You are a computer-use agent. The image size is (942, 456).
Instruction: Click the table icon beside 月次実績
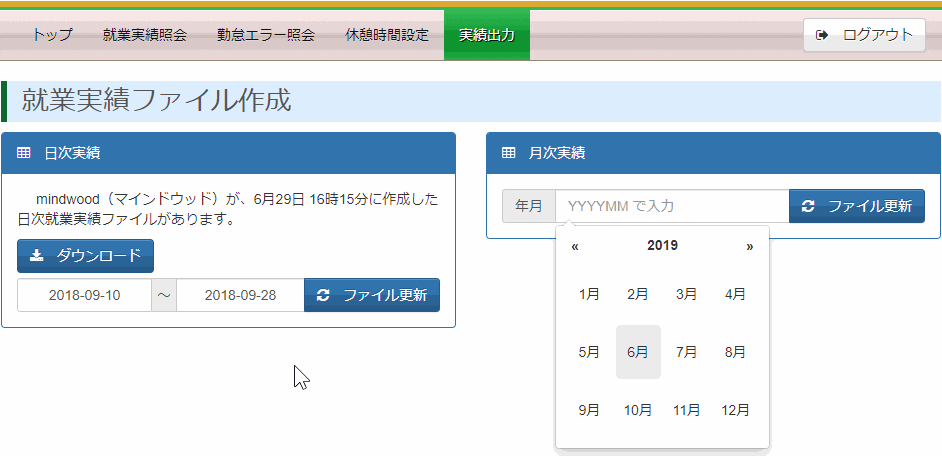pos(508,154)
